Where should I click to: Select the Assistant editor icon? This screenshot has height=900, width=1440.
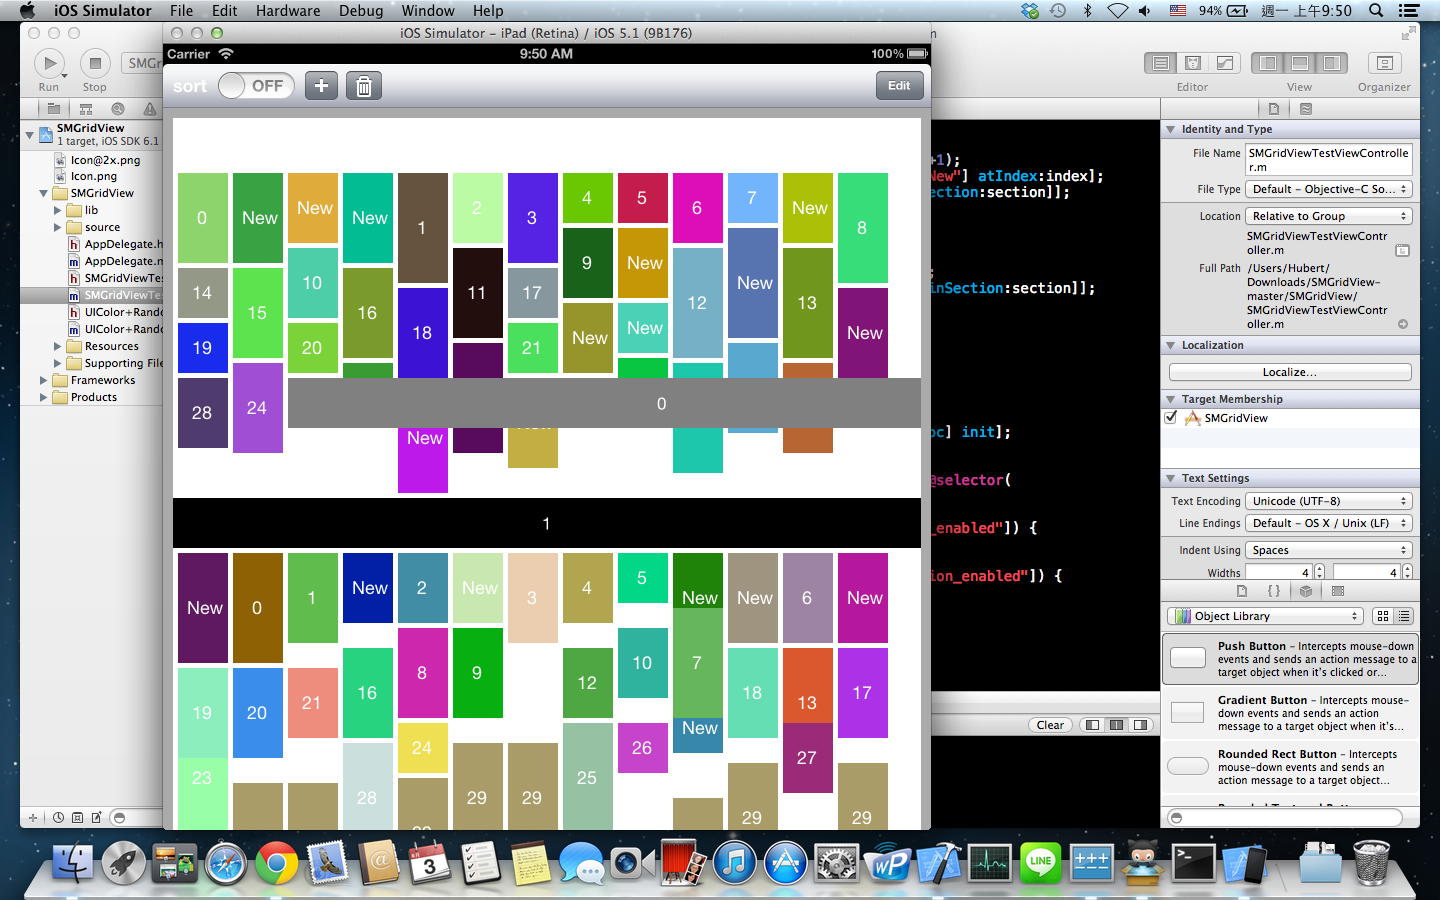pos(1193,63)
